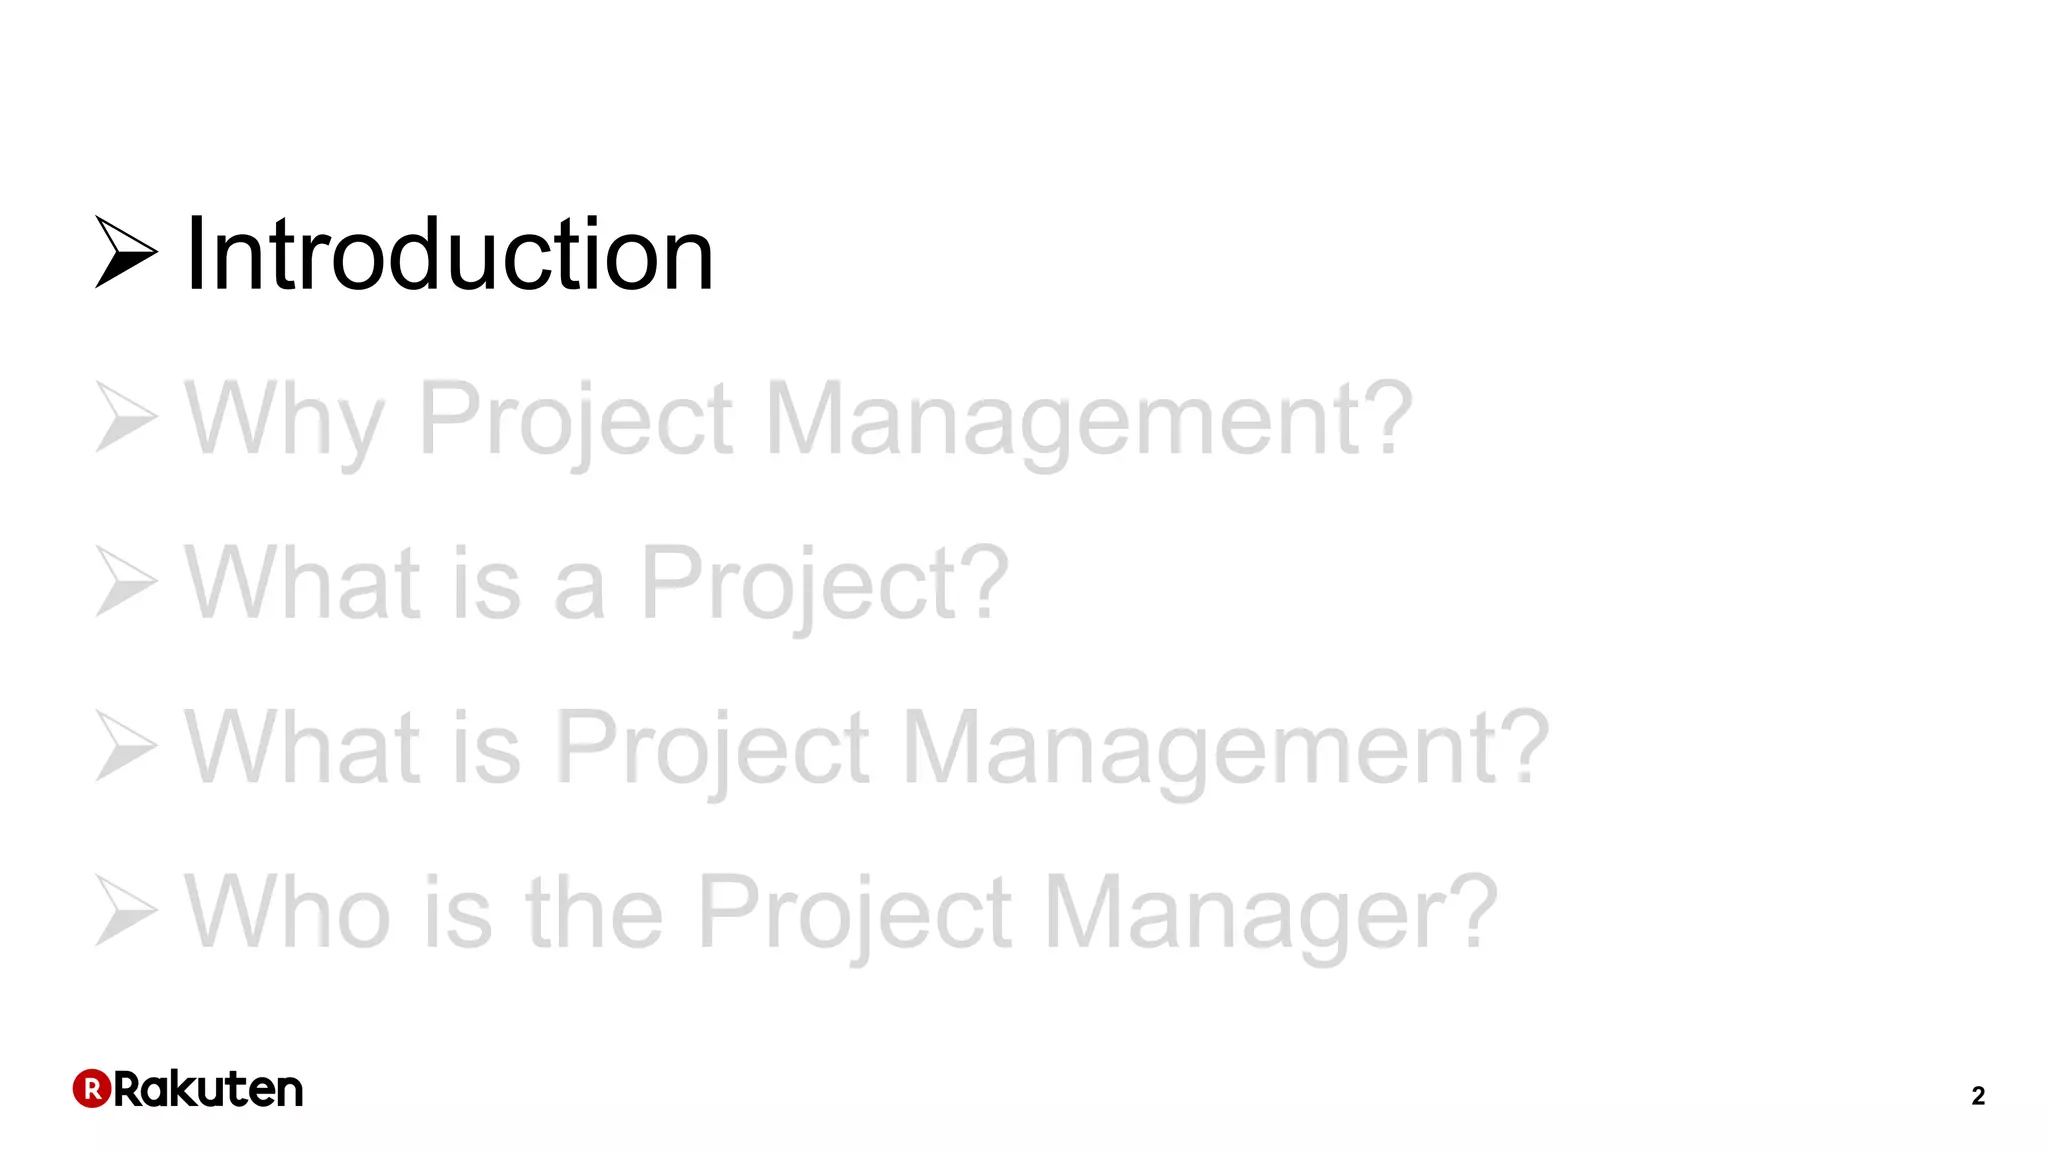
Task: Select the Why Project Management? line
Action: click(798, 421)
